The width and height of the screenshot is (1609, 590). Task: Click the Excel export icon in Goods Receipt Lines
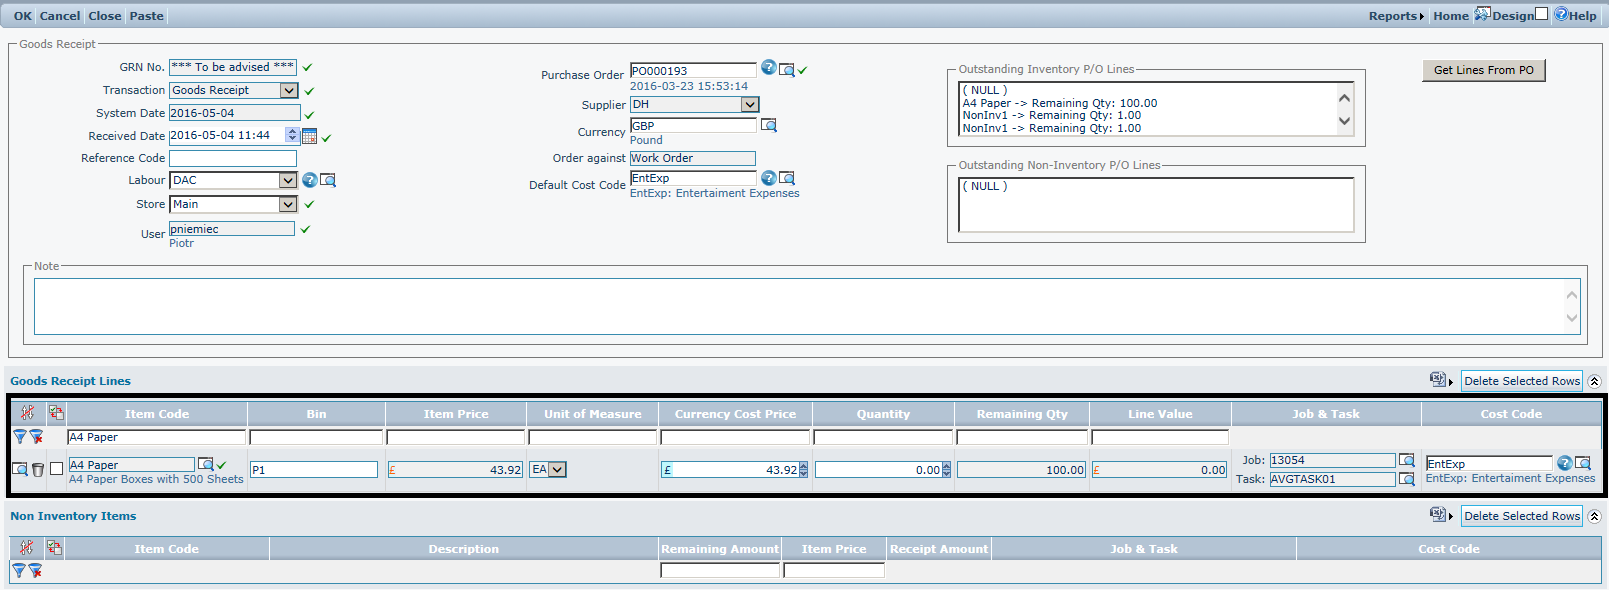click(1437, 380)
